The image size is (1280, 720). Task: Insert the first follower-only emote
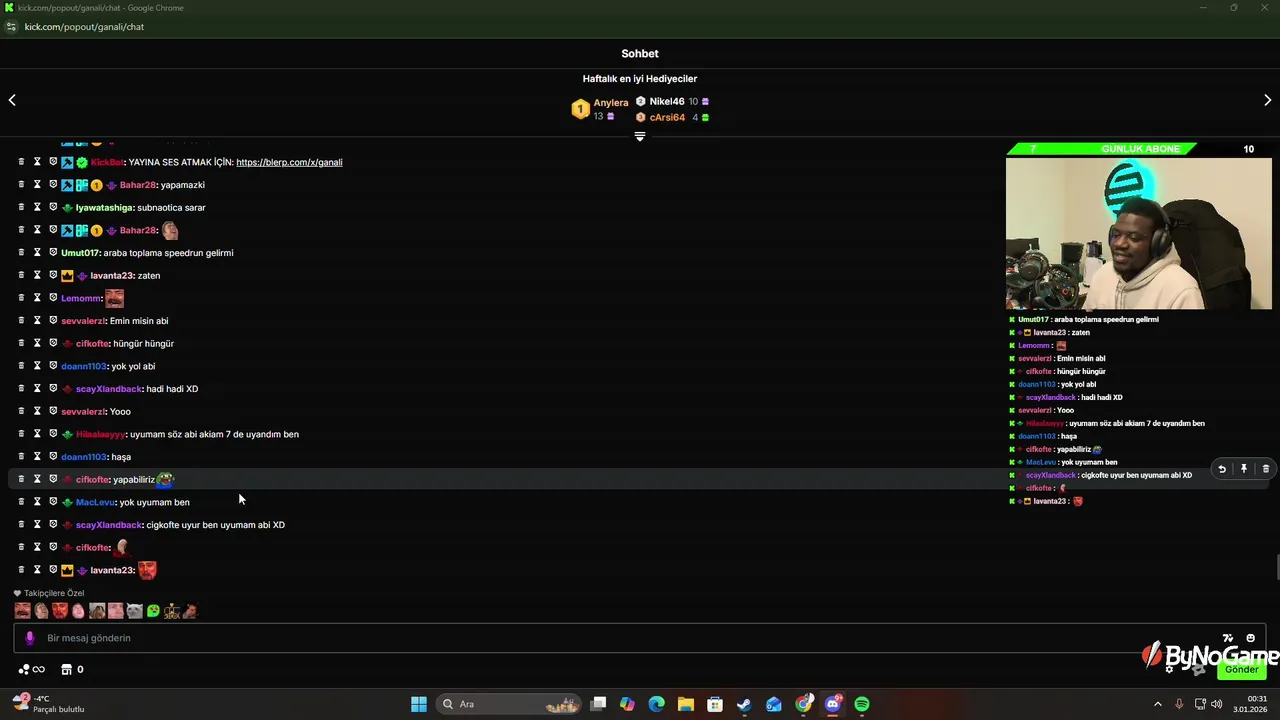tap(22, 610)
